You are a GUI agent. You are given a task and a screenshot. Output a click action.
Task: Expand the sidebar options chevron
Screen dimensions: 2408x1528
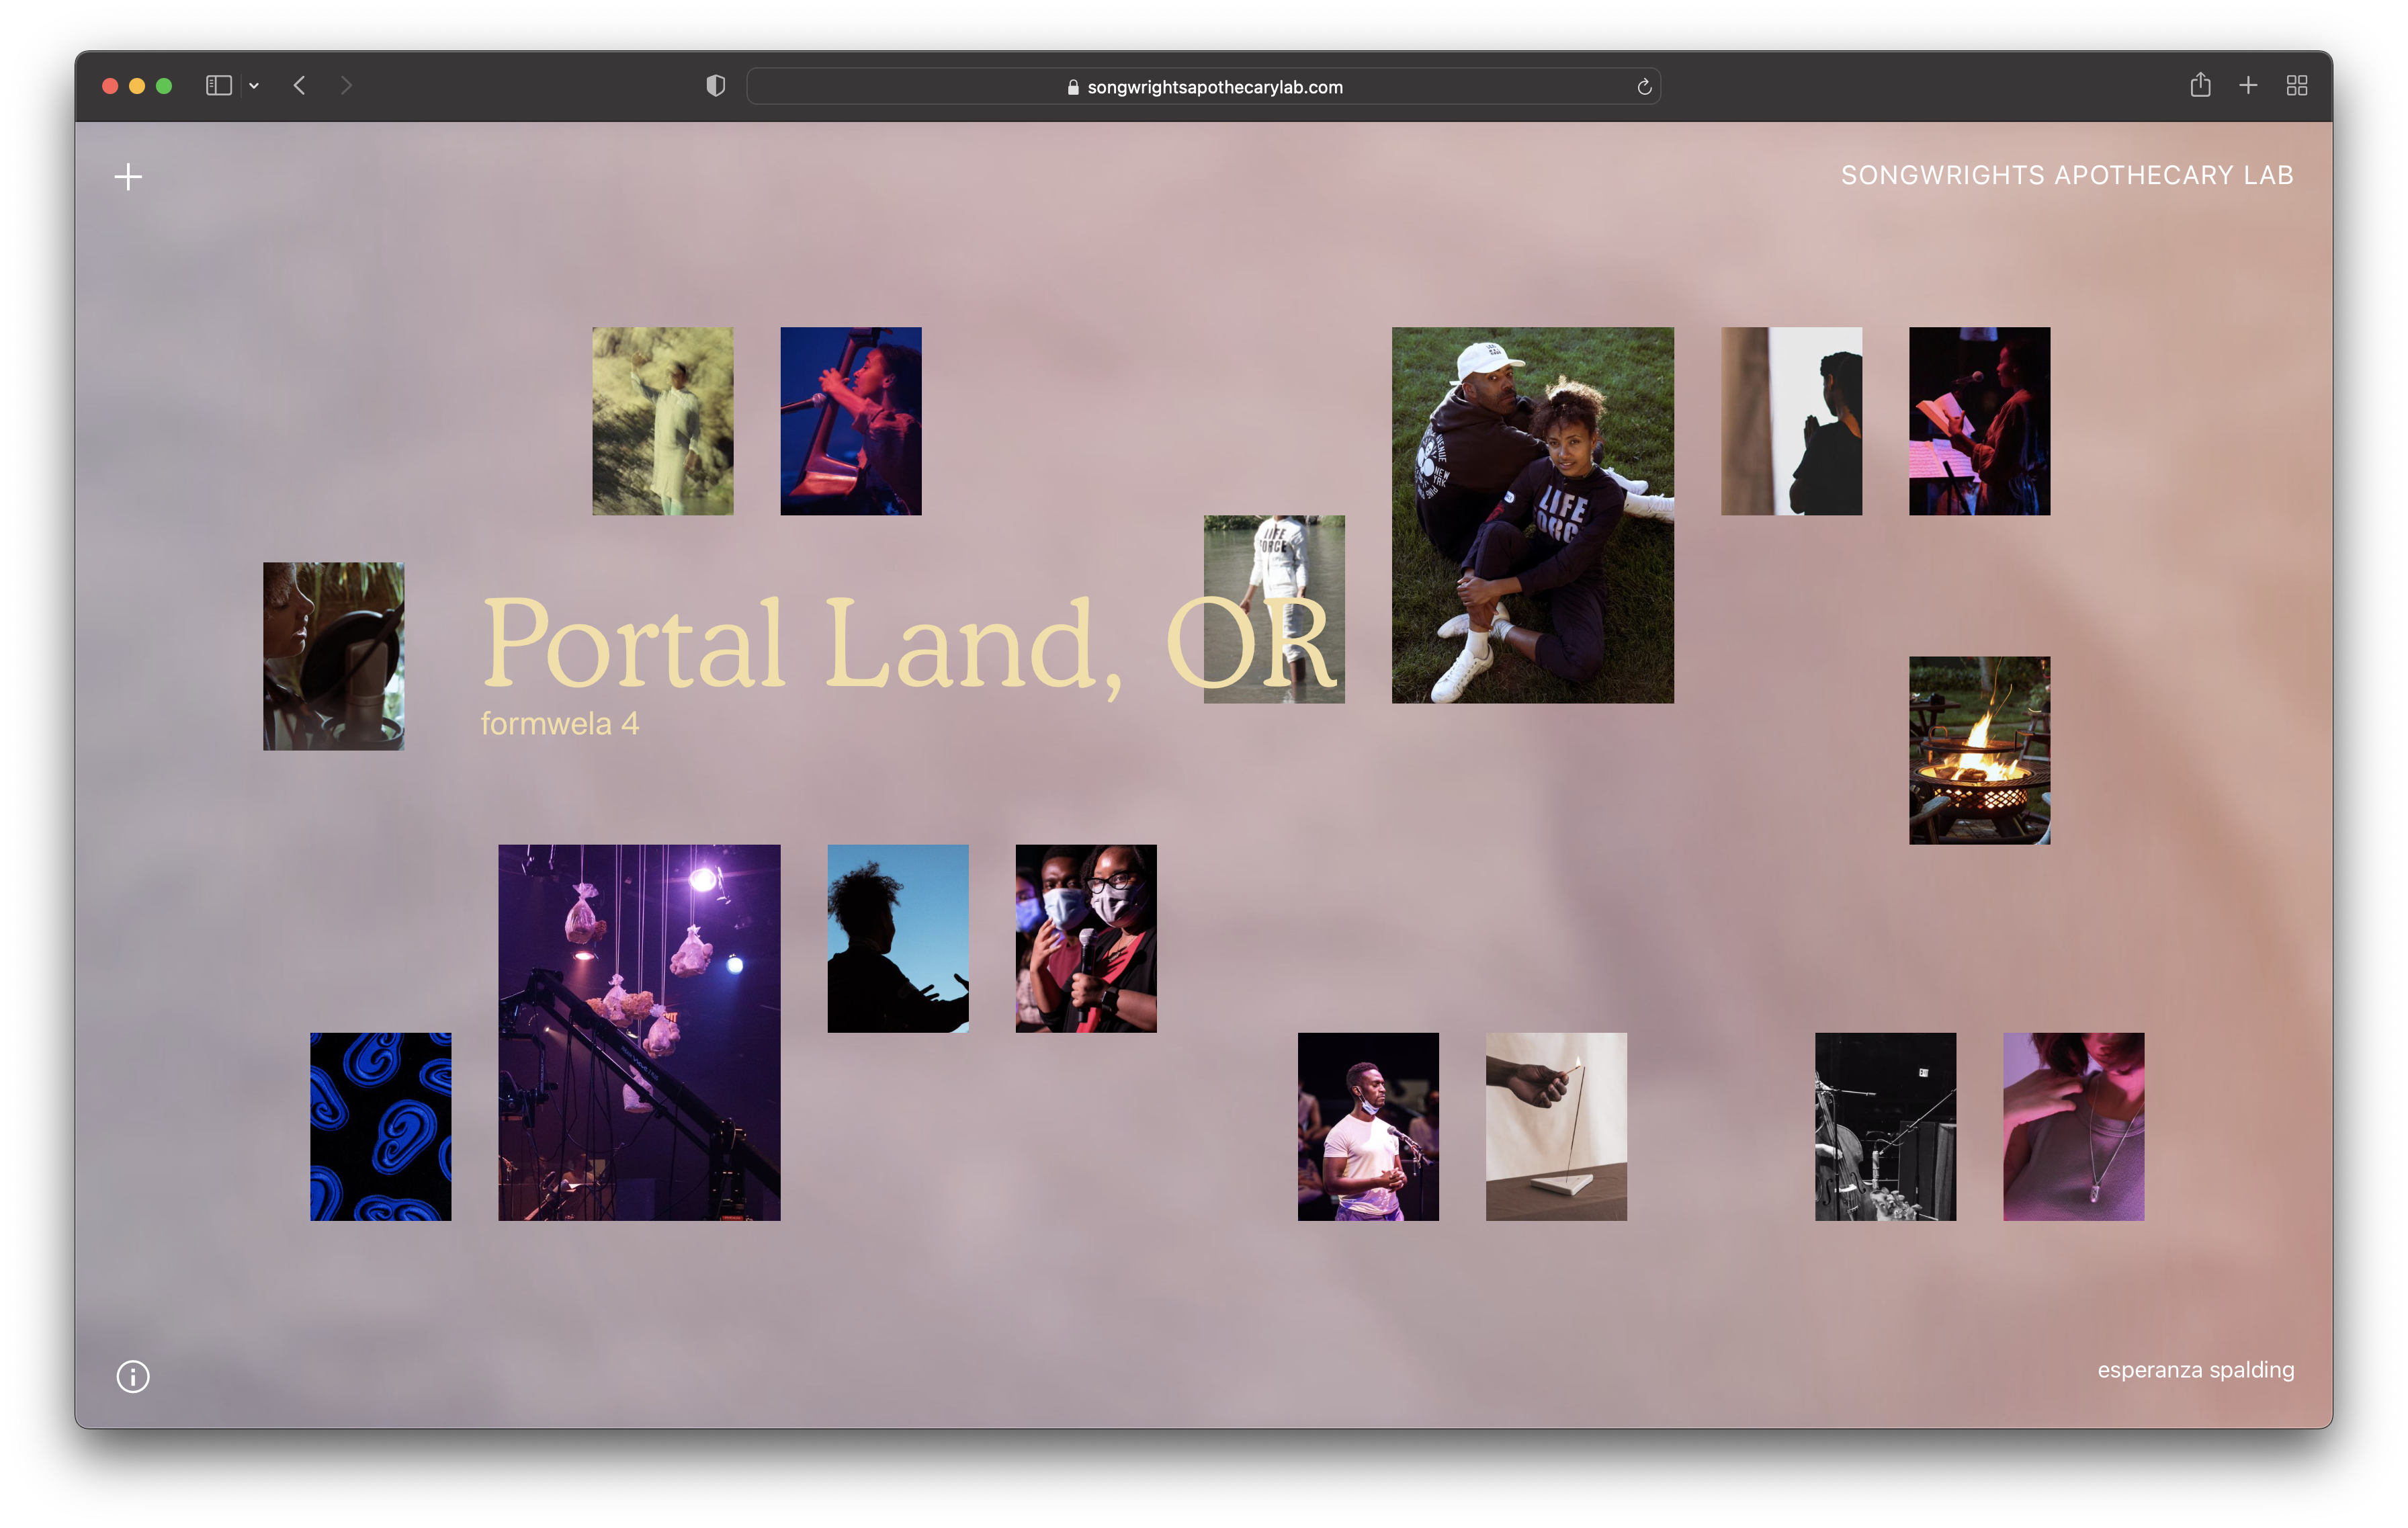pyautogui.click(x=254, y=86)
